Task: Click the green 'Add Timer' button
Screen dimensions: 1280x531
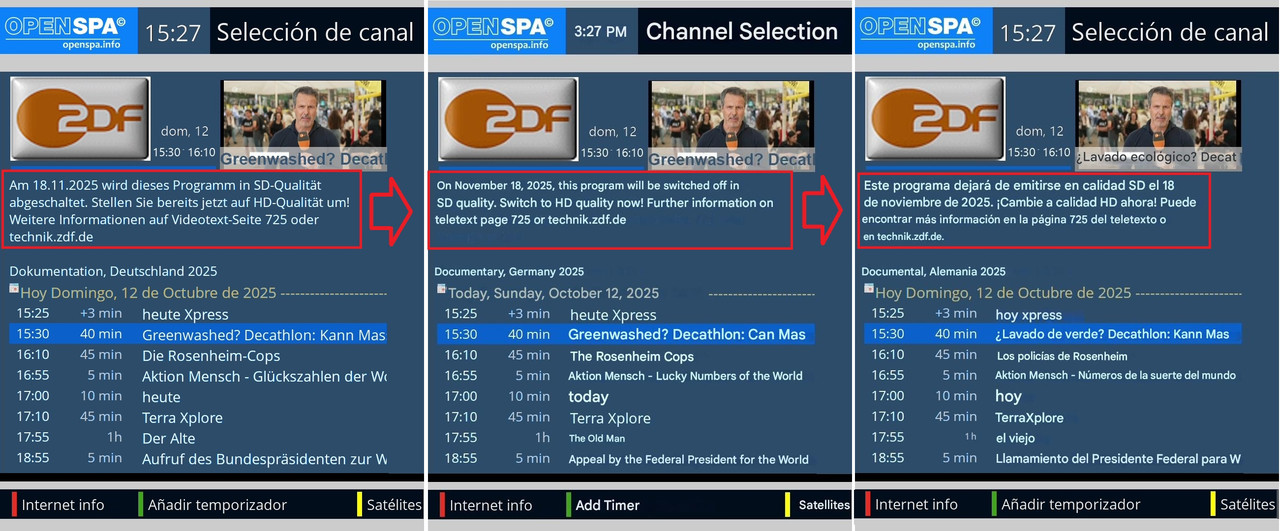Action: pyautogui.click(x=602, y=505)
